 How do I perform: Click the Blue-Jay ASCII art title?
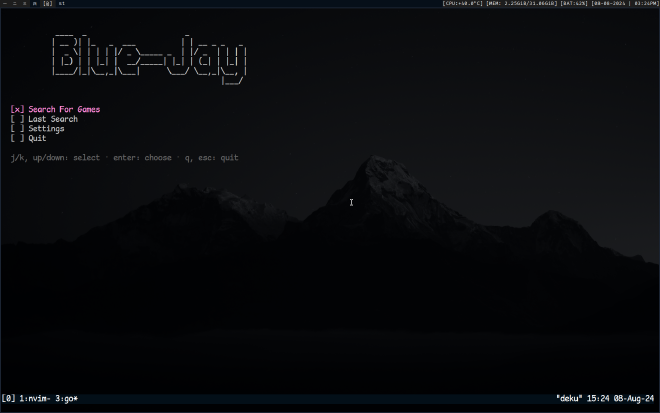(149, 59)
